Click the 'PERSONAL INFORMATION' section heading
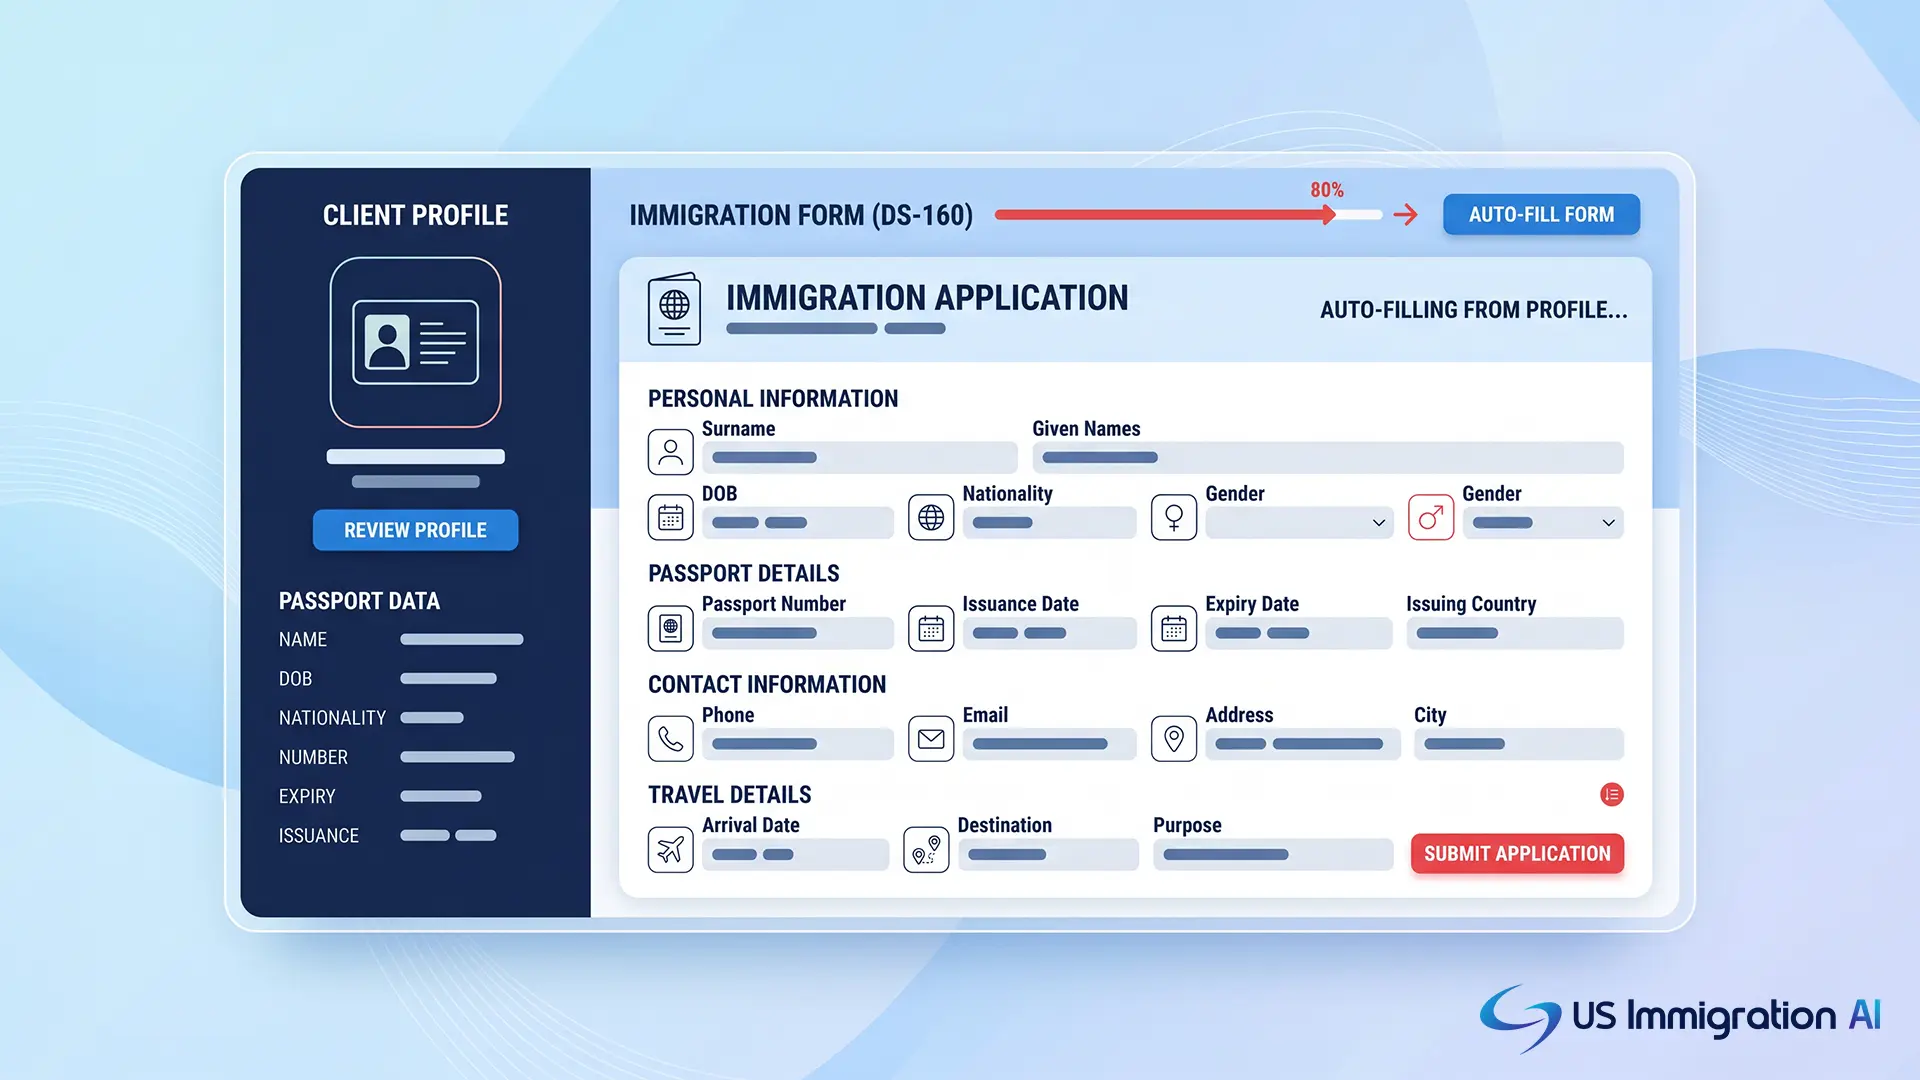The image size is (1920, 1080). tap(773, 399)
